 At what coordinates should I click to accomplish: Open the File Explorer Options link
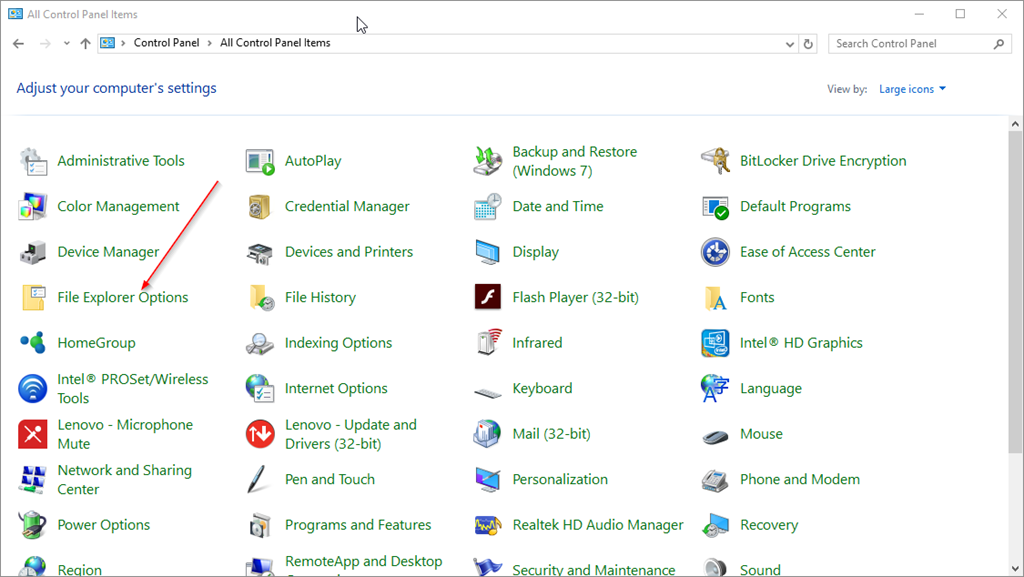click(123, 298)
